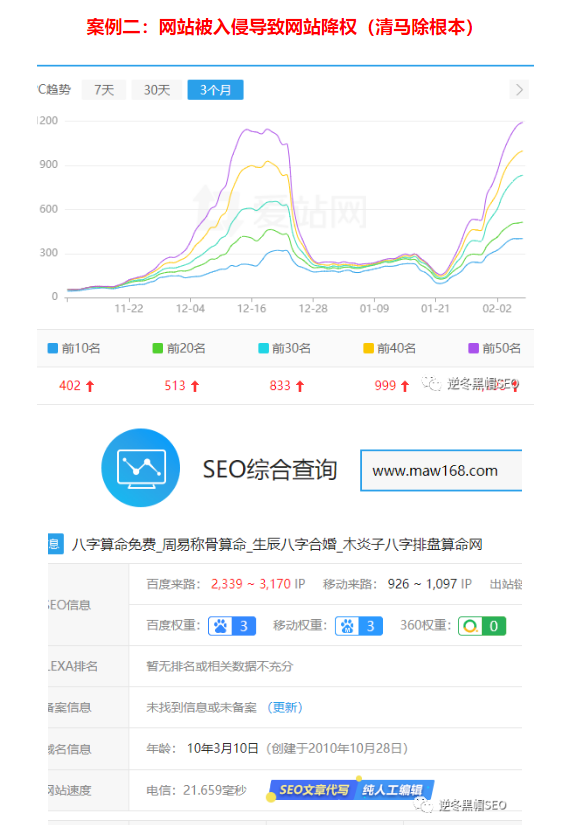Click the SEO综合查询 monitor chart icon

point(140,468)
